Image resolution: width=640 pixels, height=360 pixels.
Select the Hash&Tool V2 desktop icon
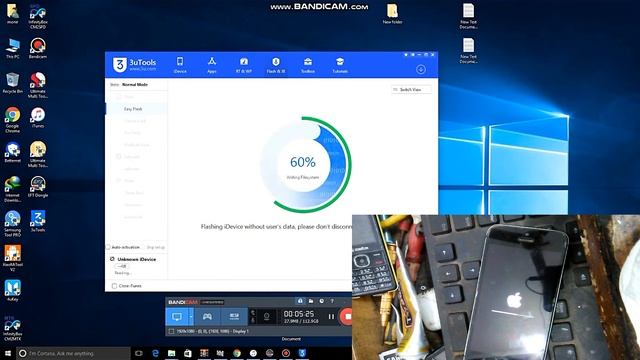tap(13, 258)
